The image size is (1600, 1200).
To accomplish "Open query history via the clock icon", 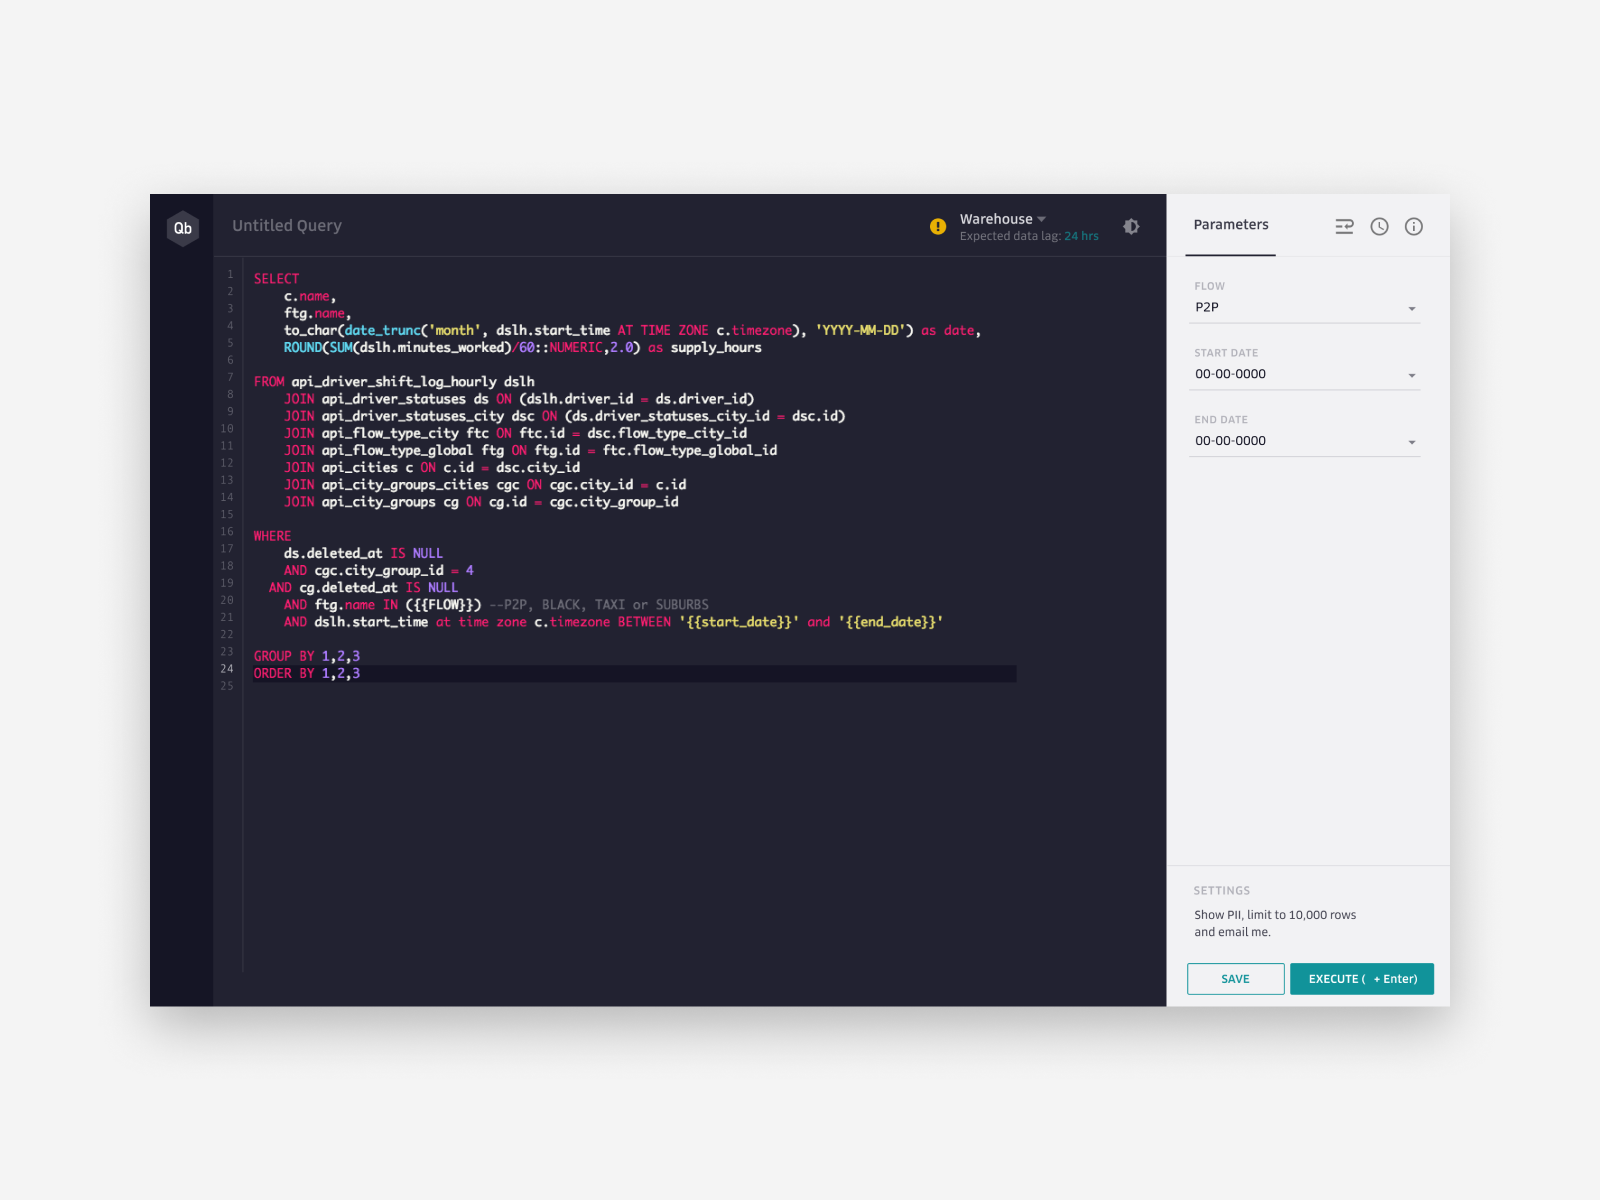I will (x=1379, y=226).
